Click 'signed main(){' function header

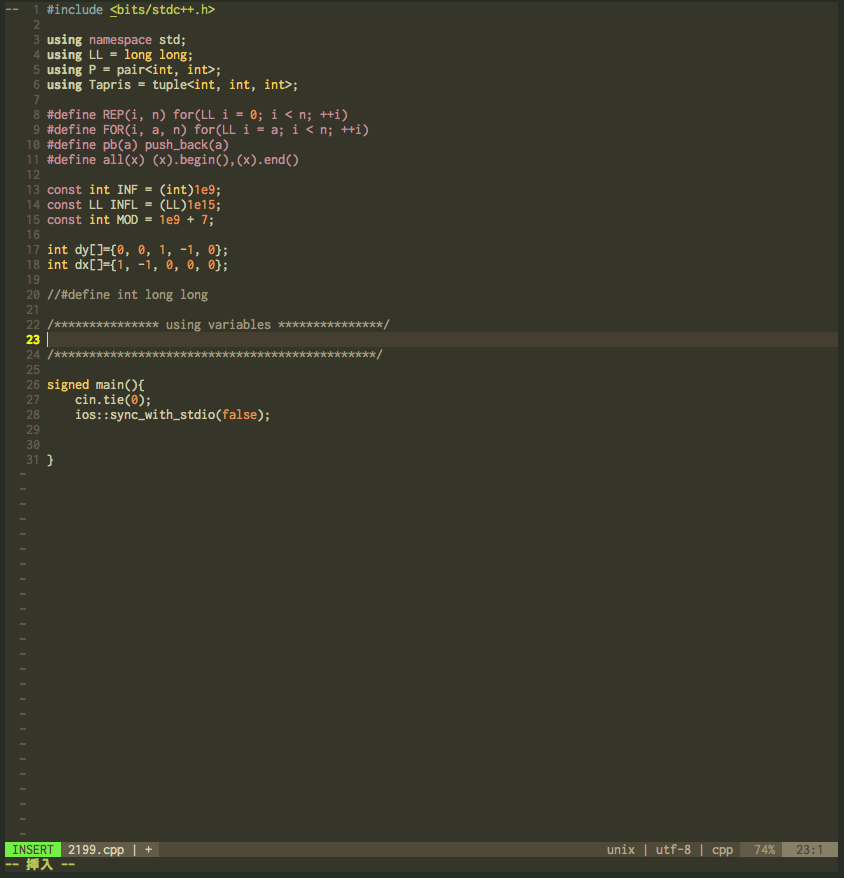(x=96, y=385)
